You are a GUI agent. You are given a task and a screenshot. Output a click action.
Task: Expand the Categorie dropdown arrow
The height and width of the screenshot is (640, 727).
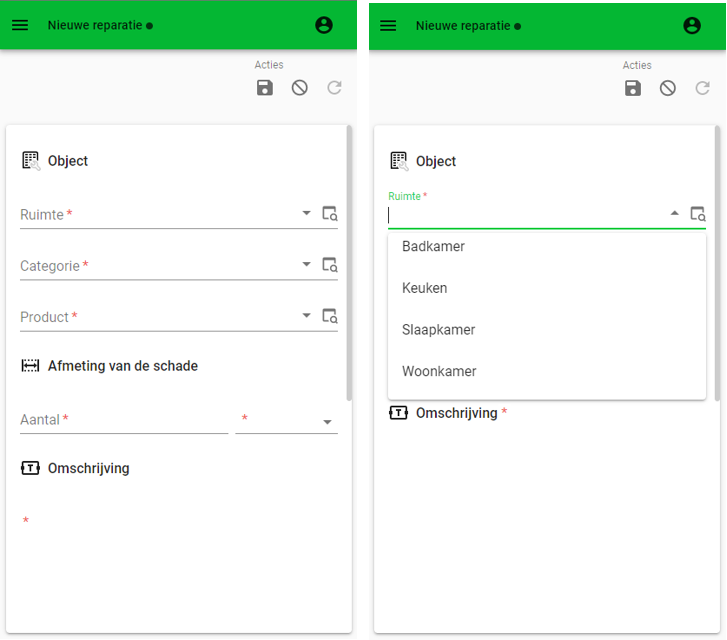306,264
